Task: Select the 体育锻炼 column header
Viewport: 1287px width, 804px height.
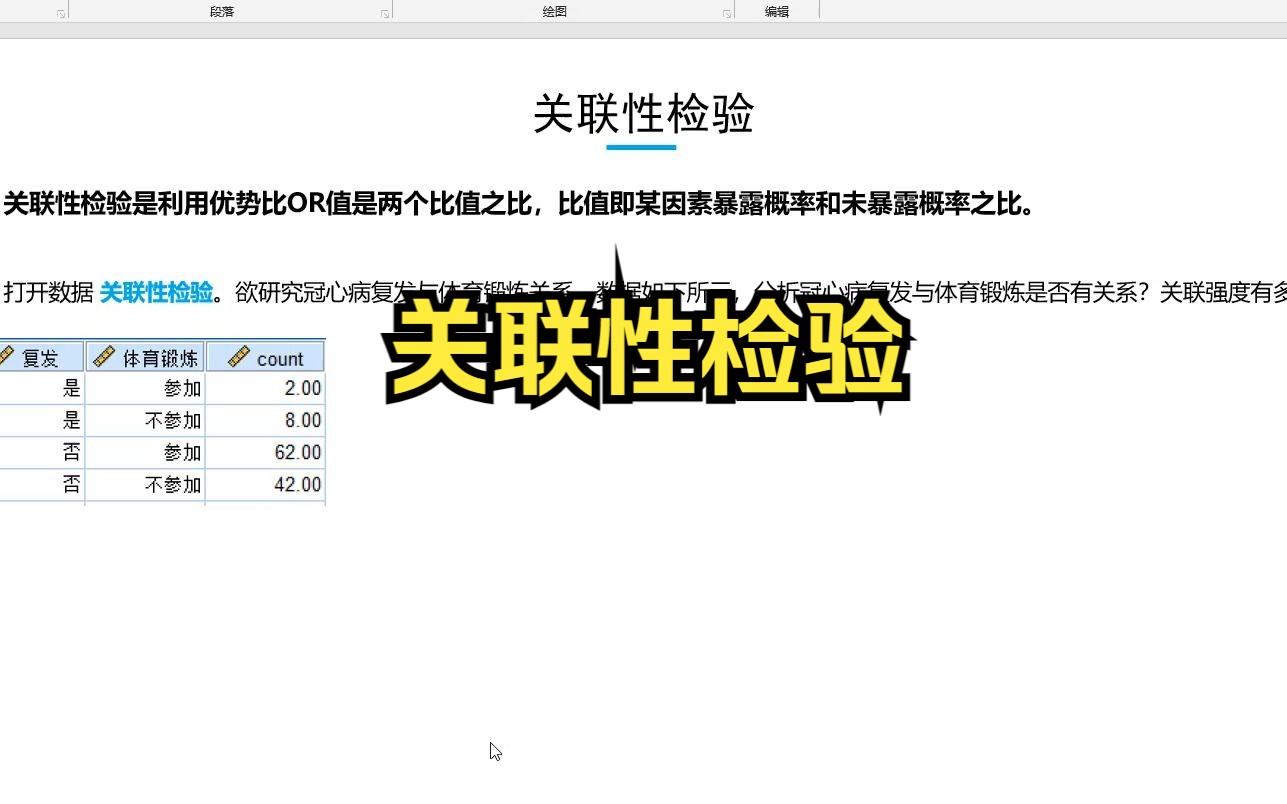Action: [x=145, y=357]
